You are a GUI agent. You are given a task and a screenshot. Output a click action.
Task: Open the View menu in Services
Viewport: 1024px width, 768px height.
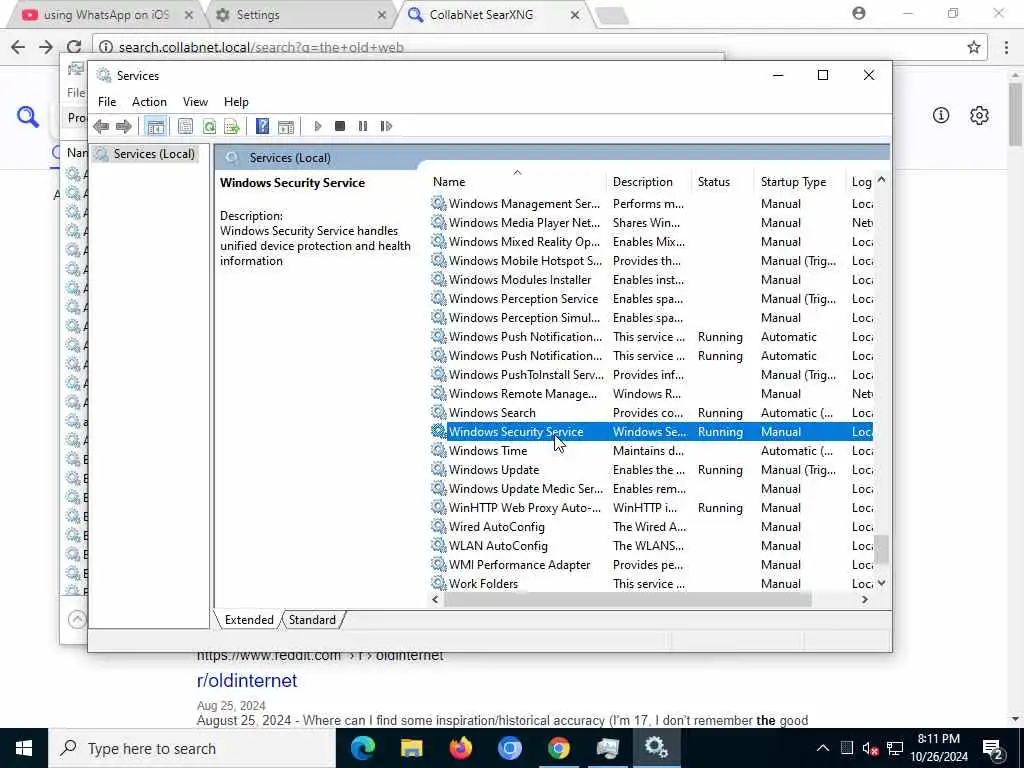(195, 102)
